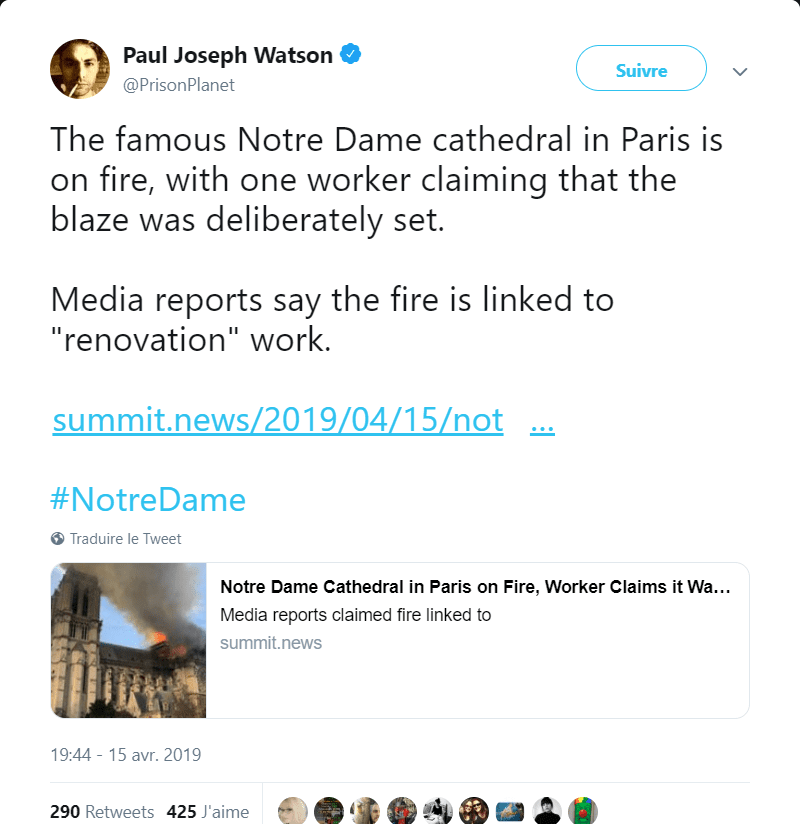Follow the account with the Suivre button
This screenshot has height=824, width=800.
641,68
